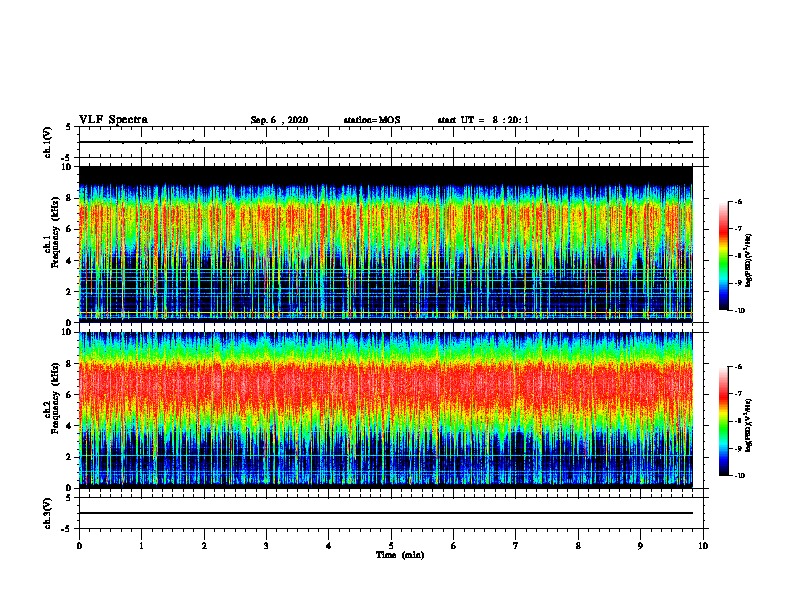Viewport: 792px width, 612px height.
Task: Click time axis tick label '1'
Action: click(x=141, y=546)
